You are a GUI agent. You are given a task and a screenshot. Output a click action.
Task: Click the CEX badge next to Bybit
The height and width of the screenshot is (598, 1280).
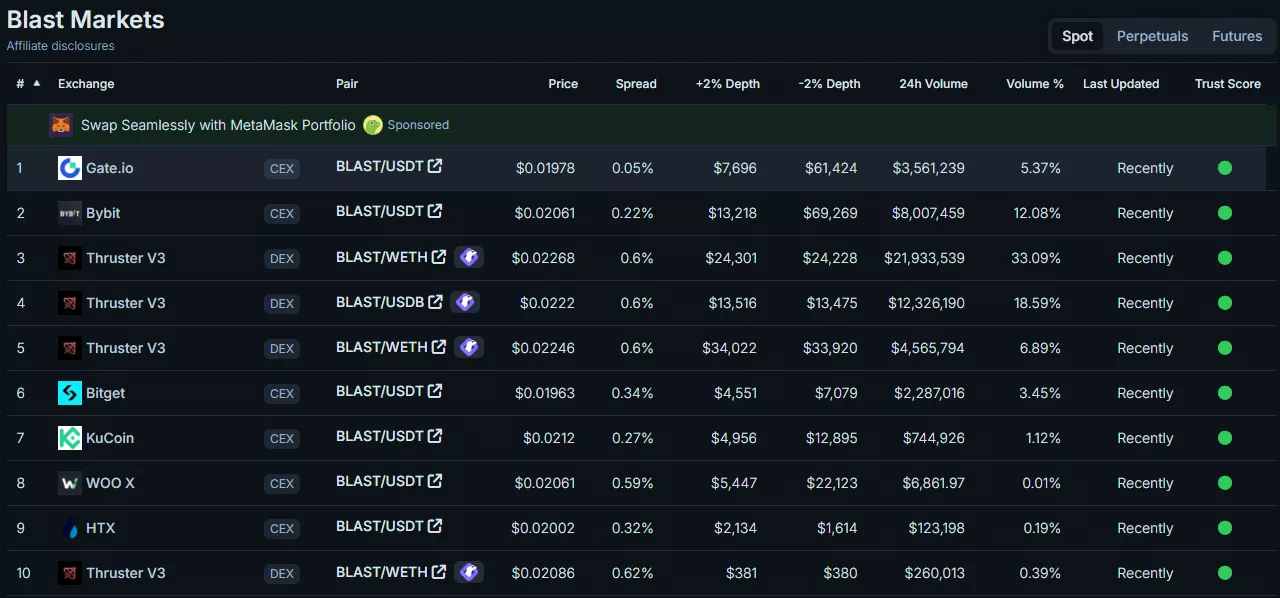281,212
